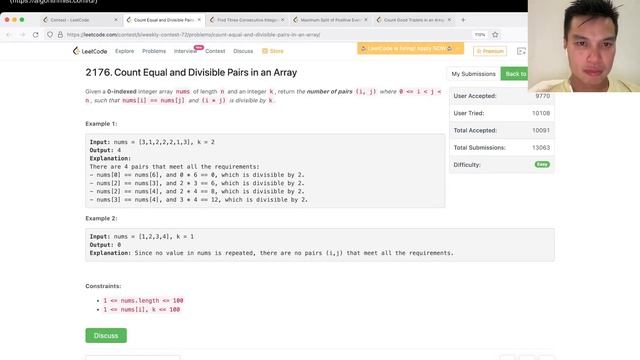Click the green Back to button
Image resolution: width=640 pixels, height=360 pixels.
coord(515,74)
